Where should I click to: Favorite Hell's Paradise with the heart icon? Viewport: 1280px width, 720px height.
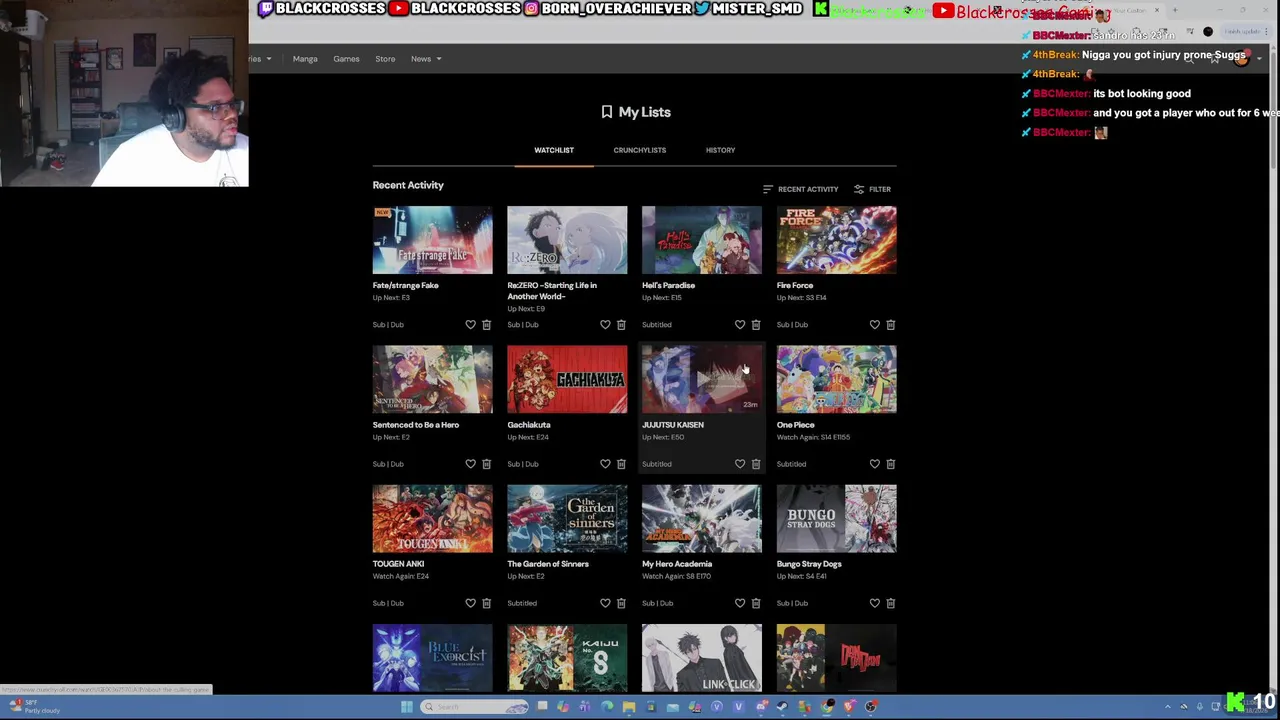(x=740, y=325)
